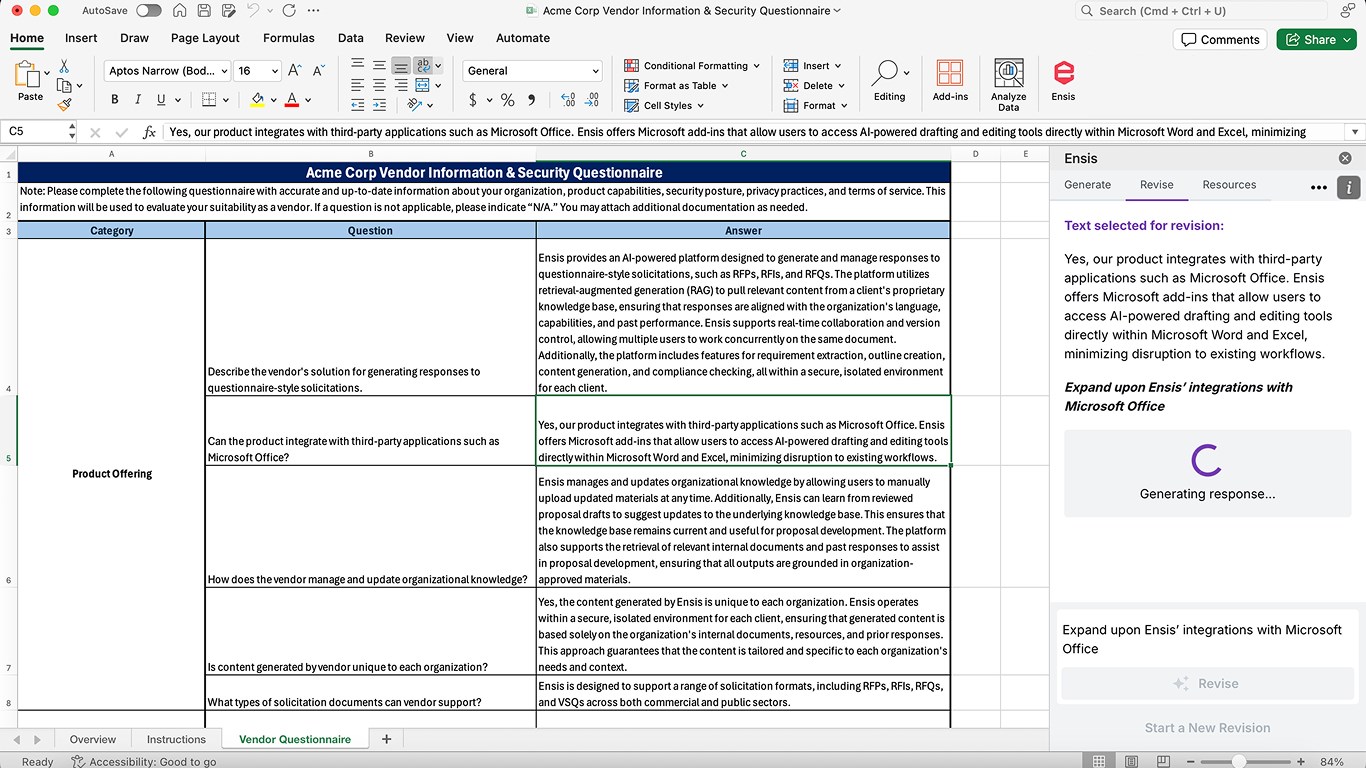Toggle the AutoSave switch
This screenshot has width=1366, height=768.
coord(149,11)
